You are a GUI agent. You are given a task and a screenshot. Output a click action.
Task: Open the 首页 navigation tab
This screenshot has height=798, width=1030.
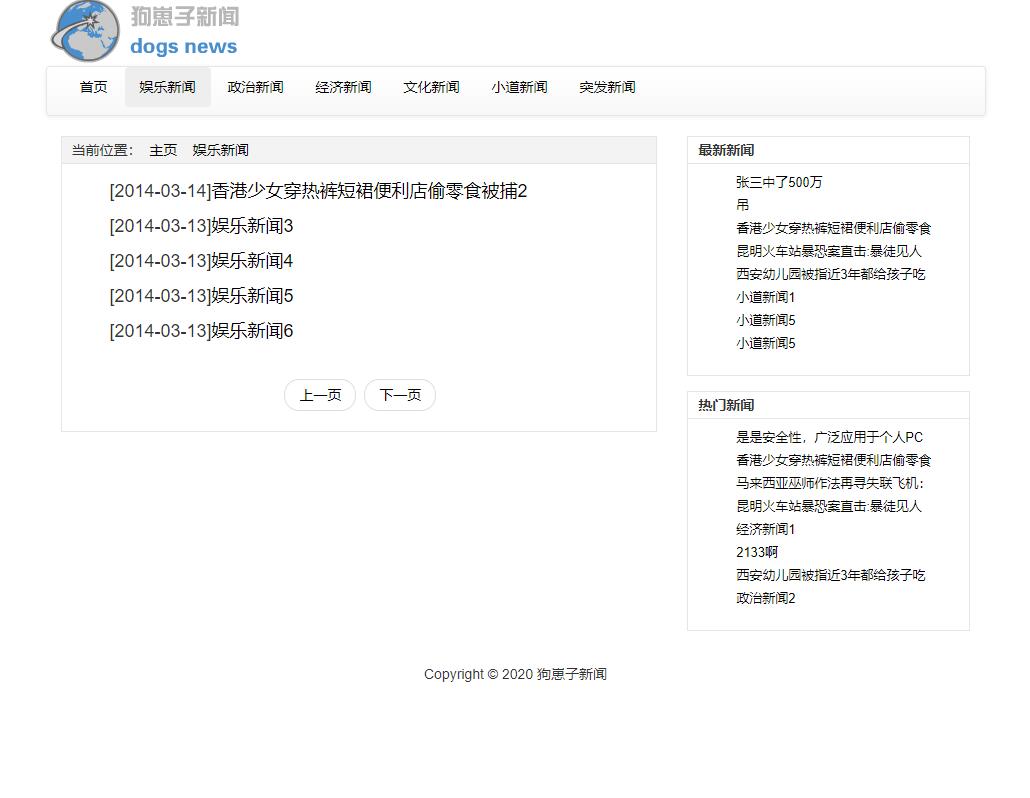click(x=93, y=87)
